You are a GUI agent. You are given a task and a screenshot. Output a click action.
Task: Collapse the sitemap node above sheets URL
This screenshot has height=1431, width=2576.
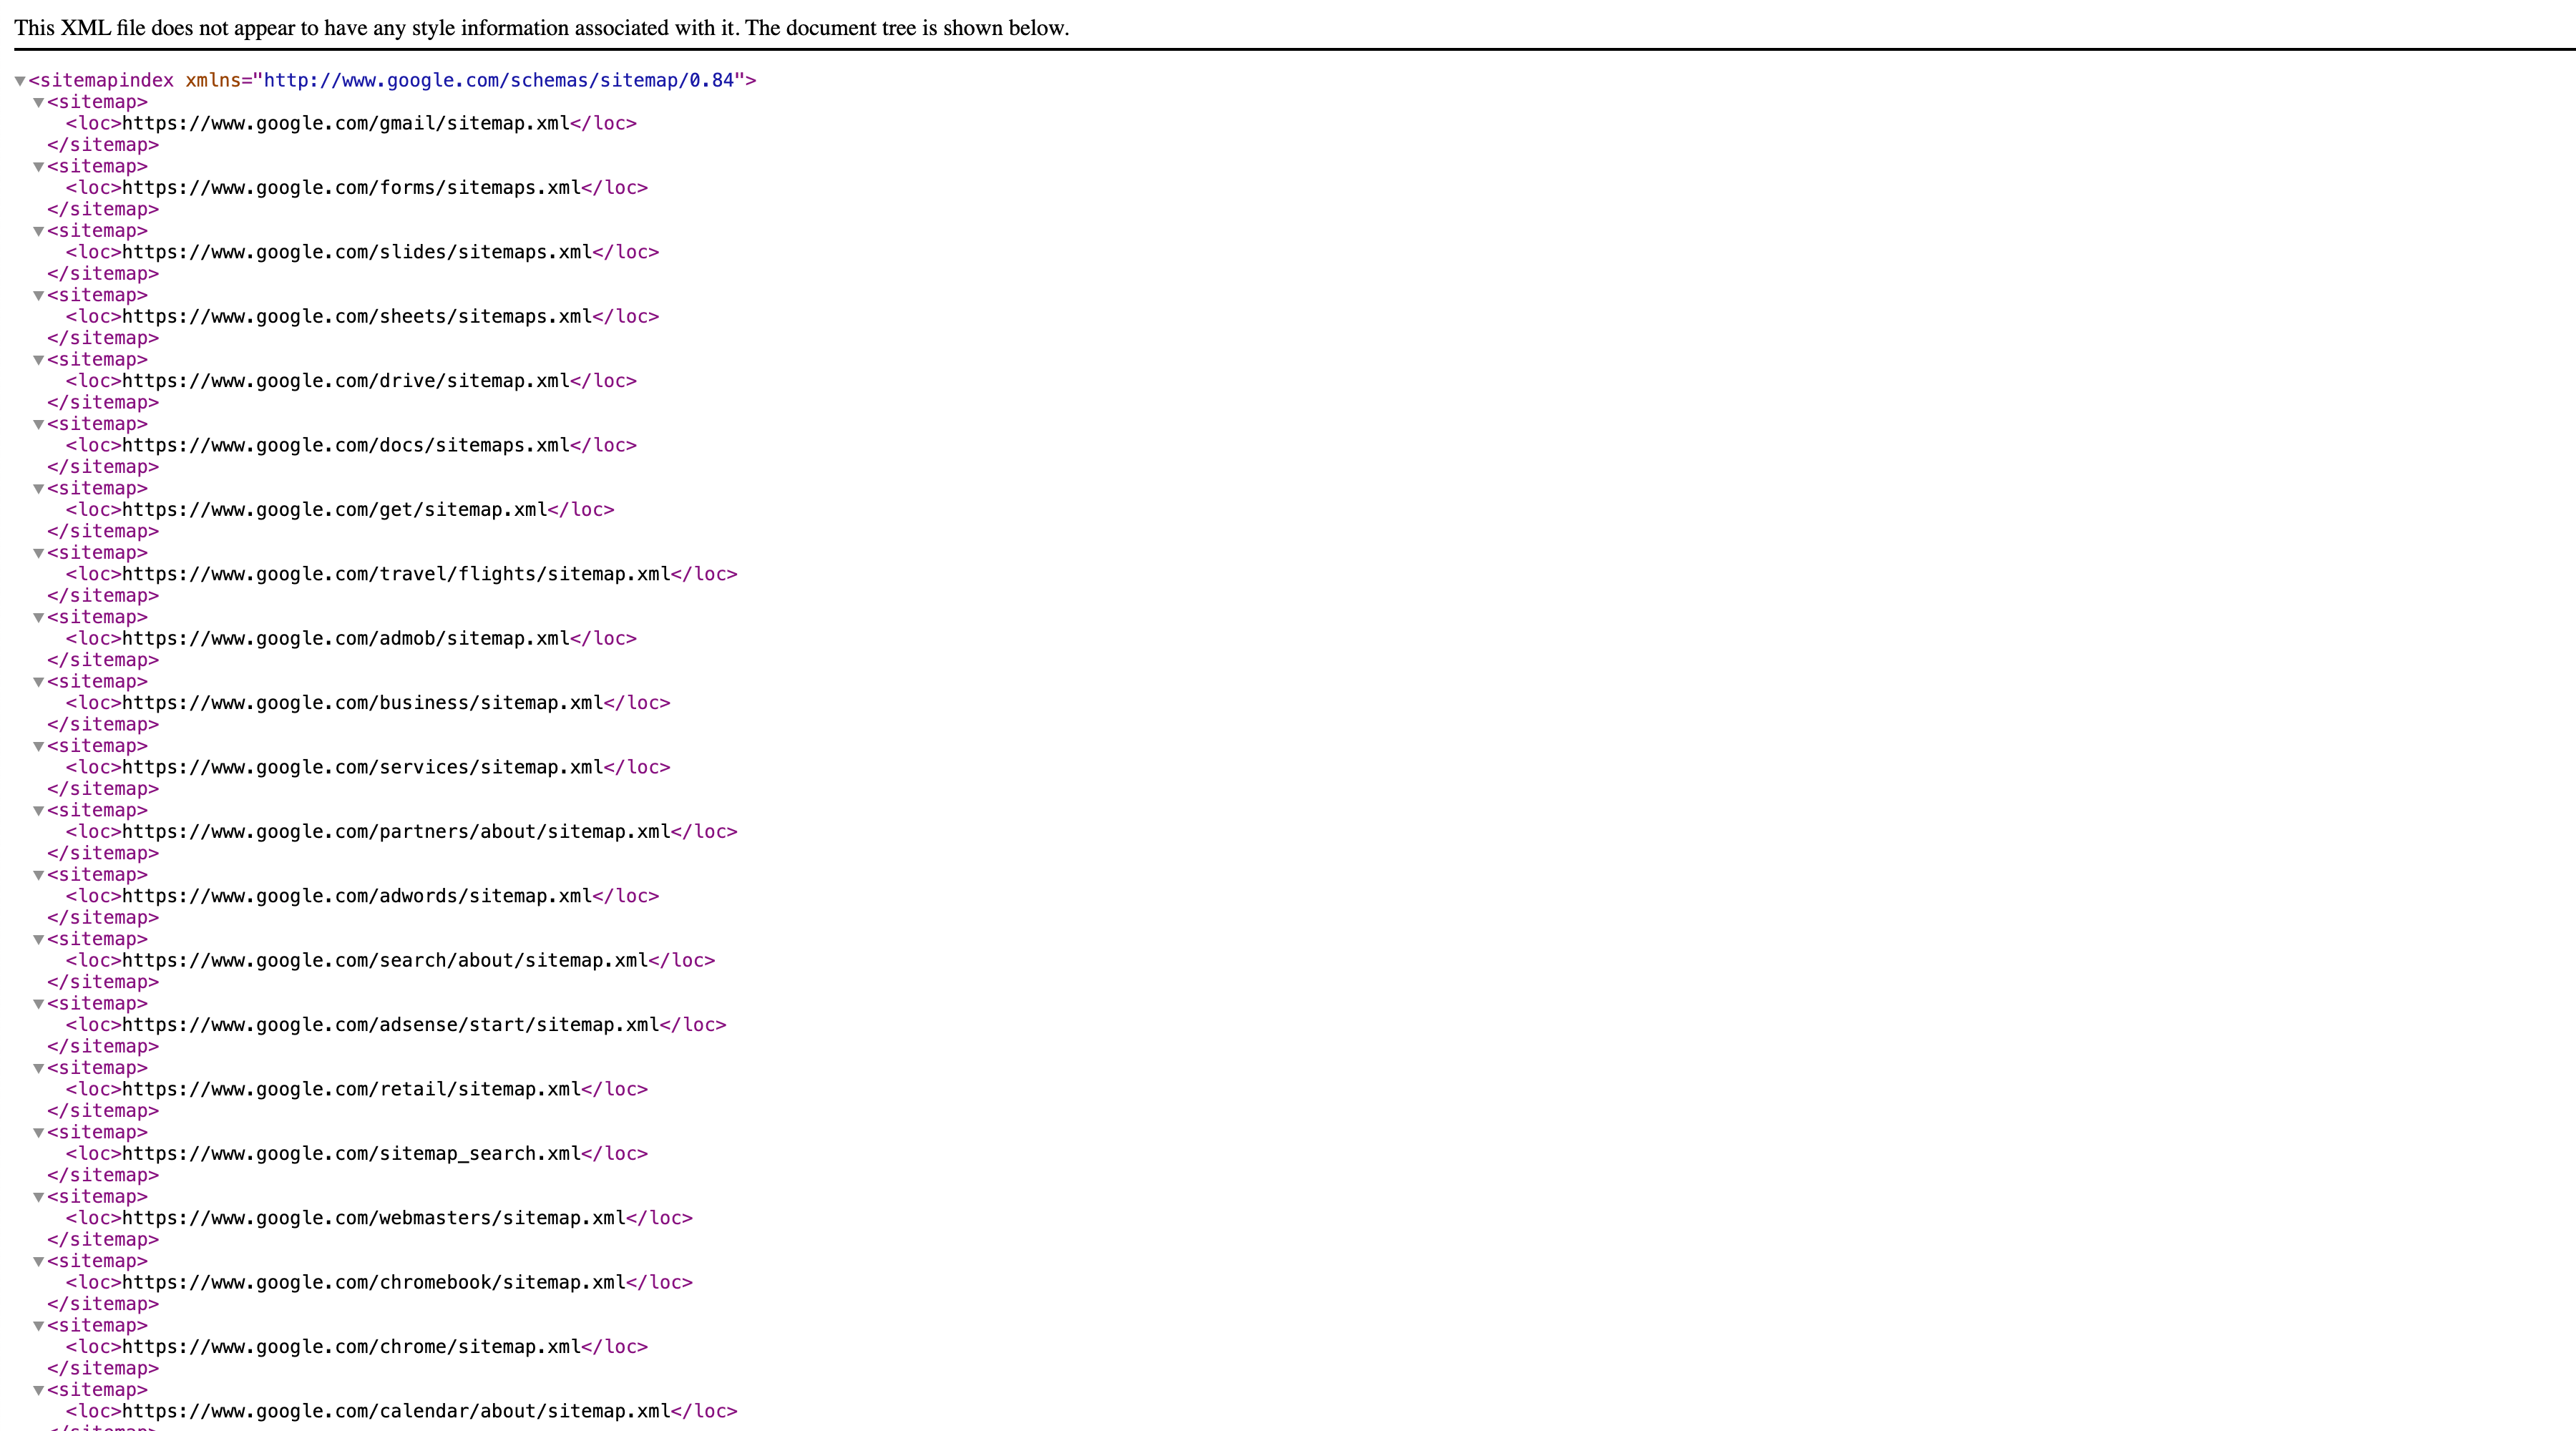tap(39, 296)
